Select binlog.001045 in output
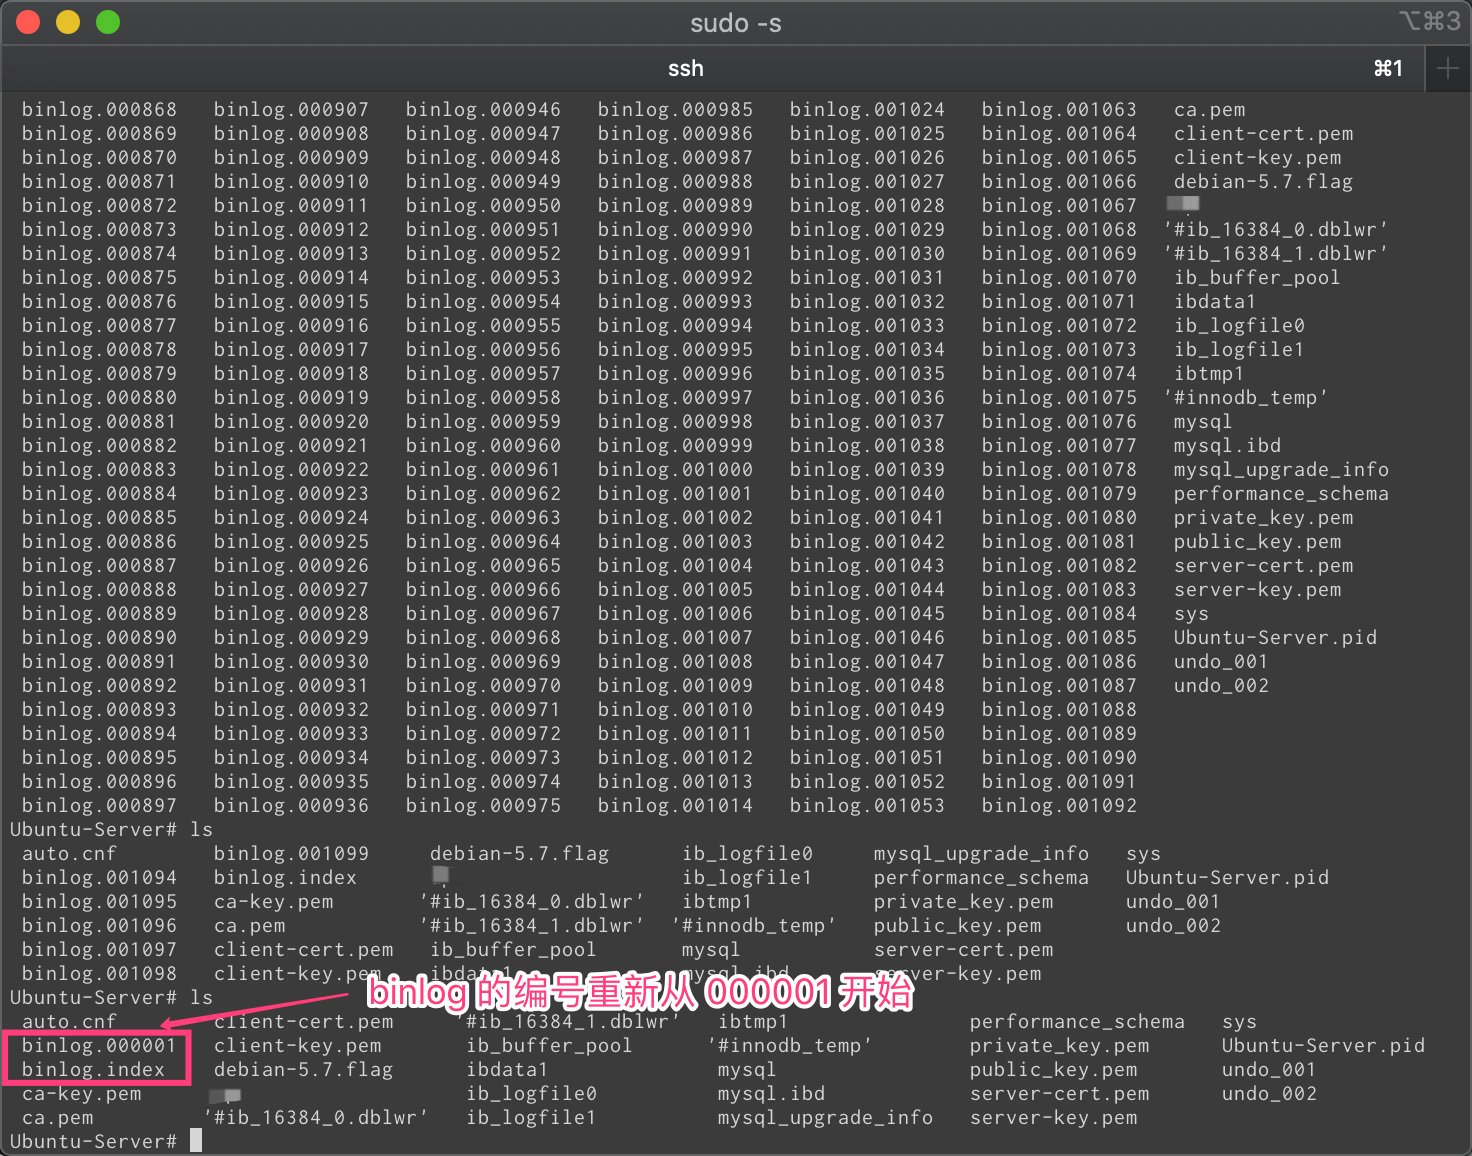Viewport: 1472px width, 1156px height. [867, 613]
